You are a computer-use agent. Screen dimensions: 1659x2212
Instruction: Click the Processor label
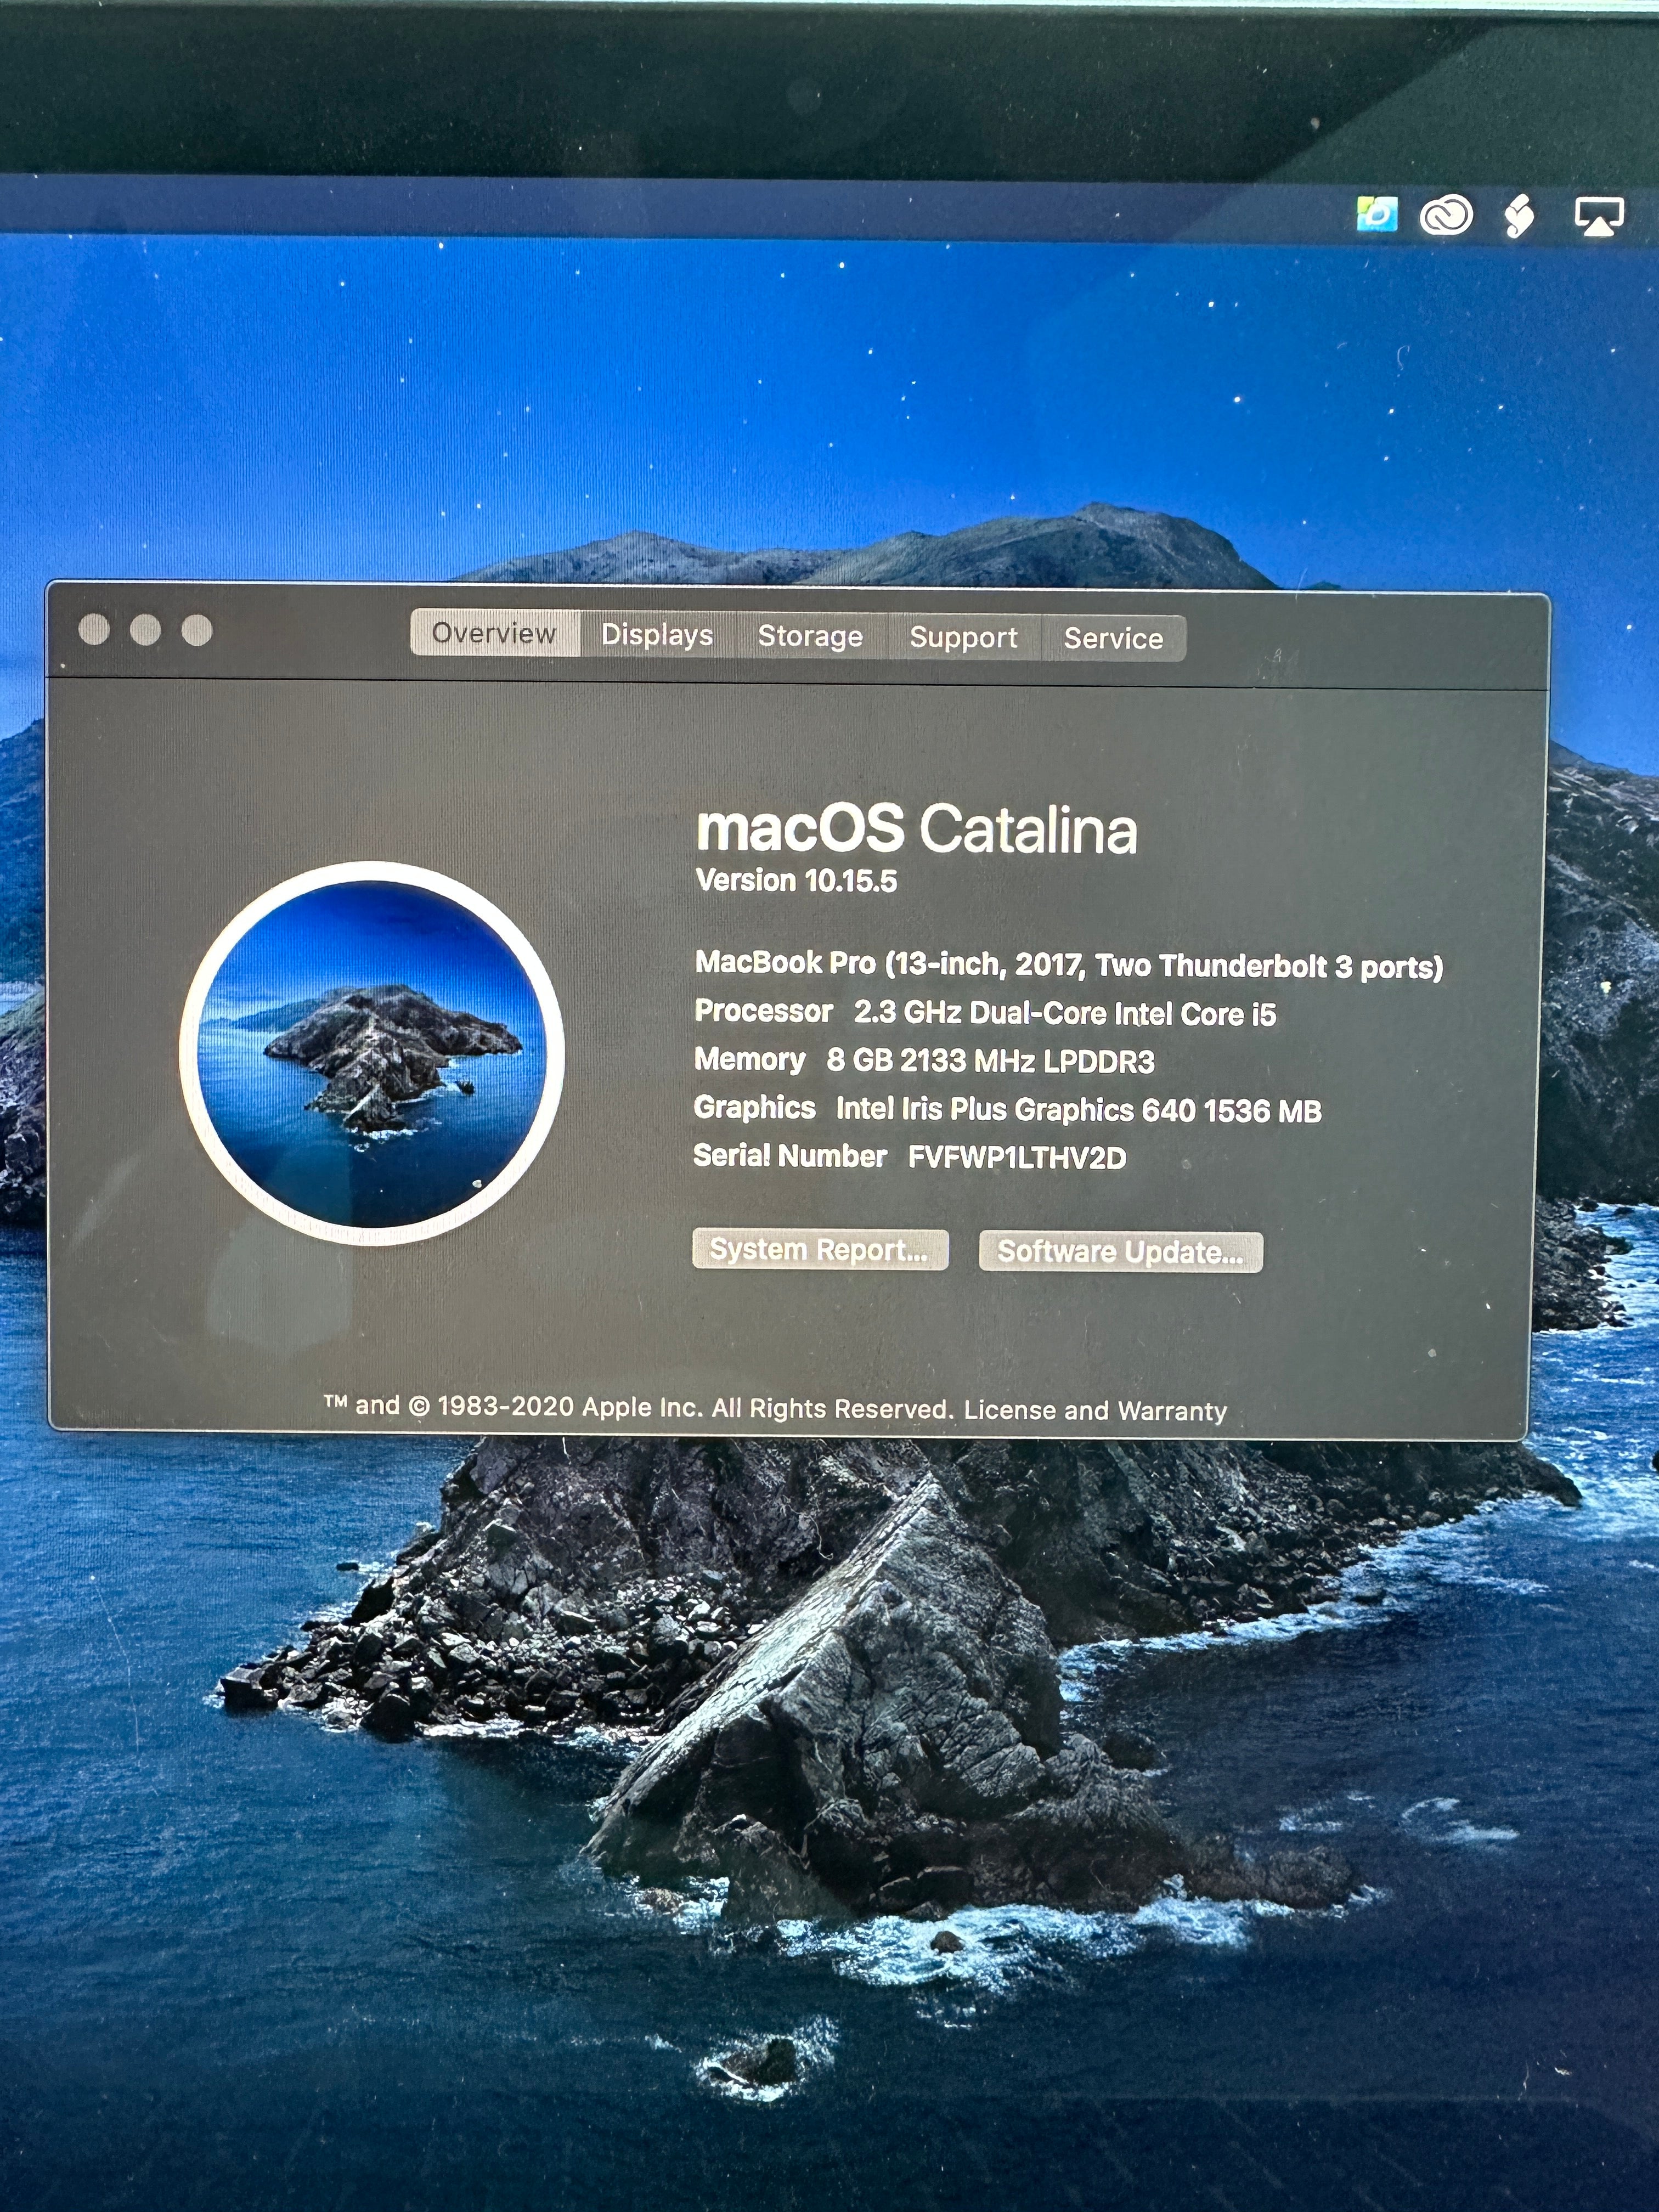[764, 1011]
